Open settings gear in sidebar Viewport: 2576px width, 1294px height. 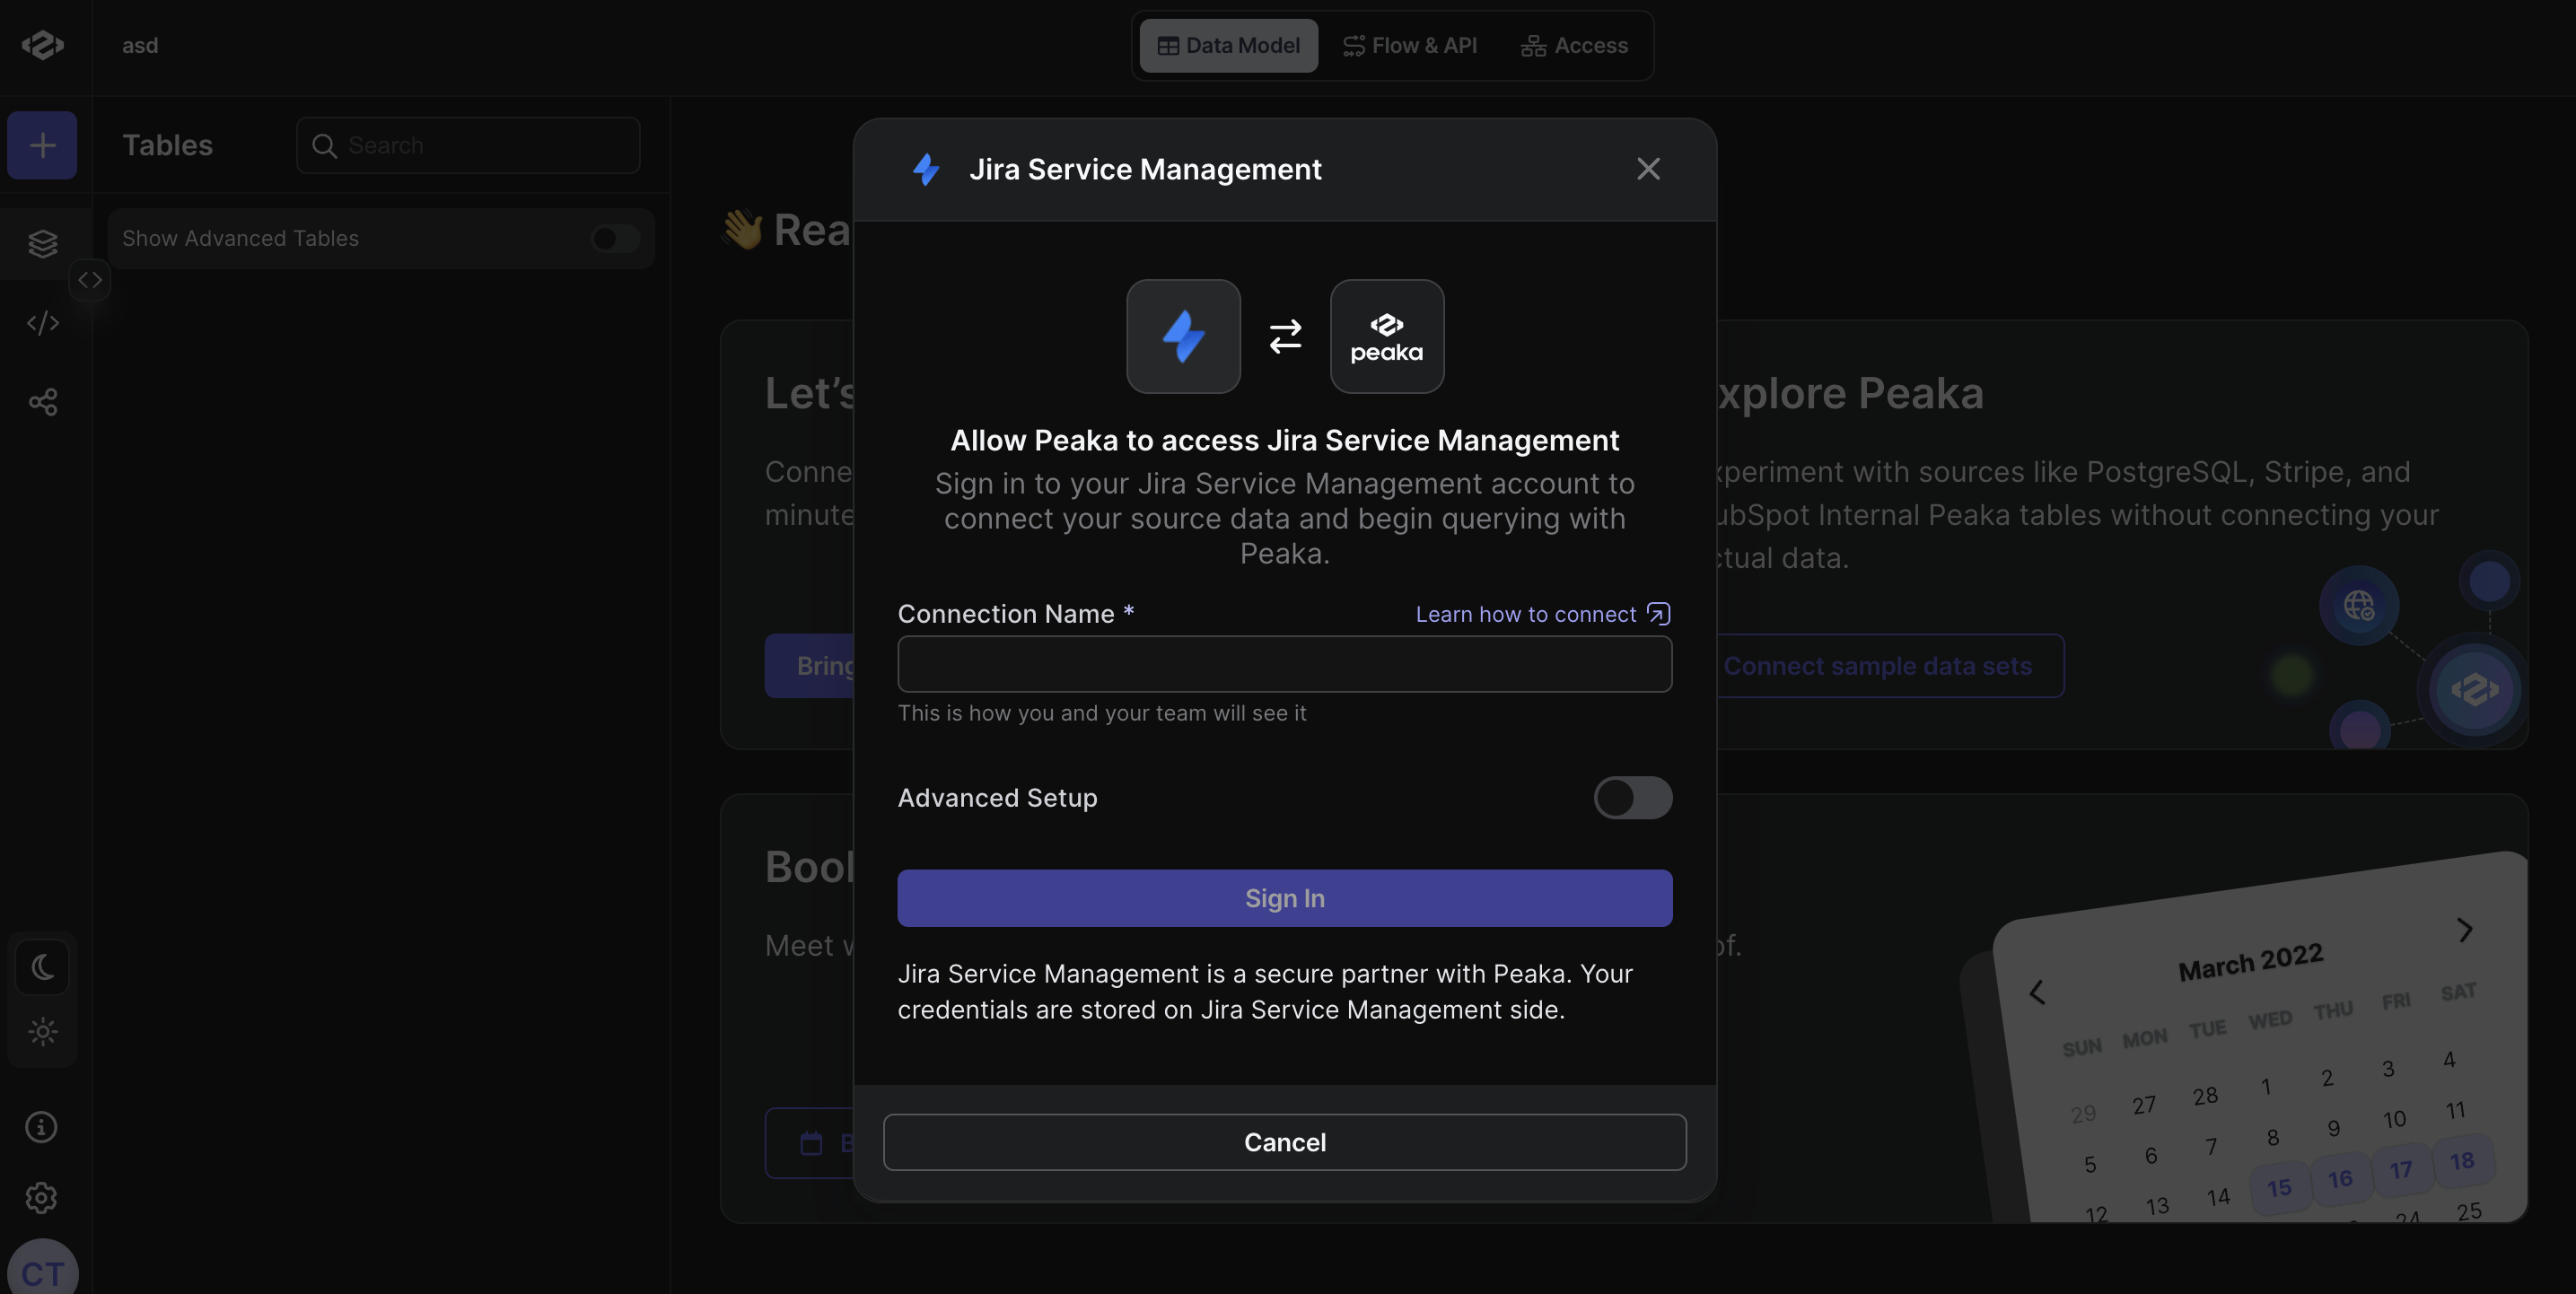[x=41, y=1197]
